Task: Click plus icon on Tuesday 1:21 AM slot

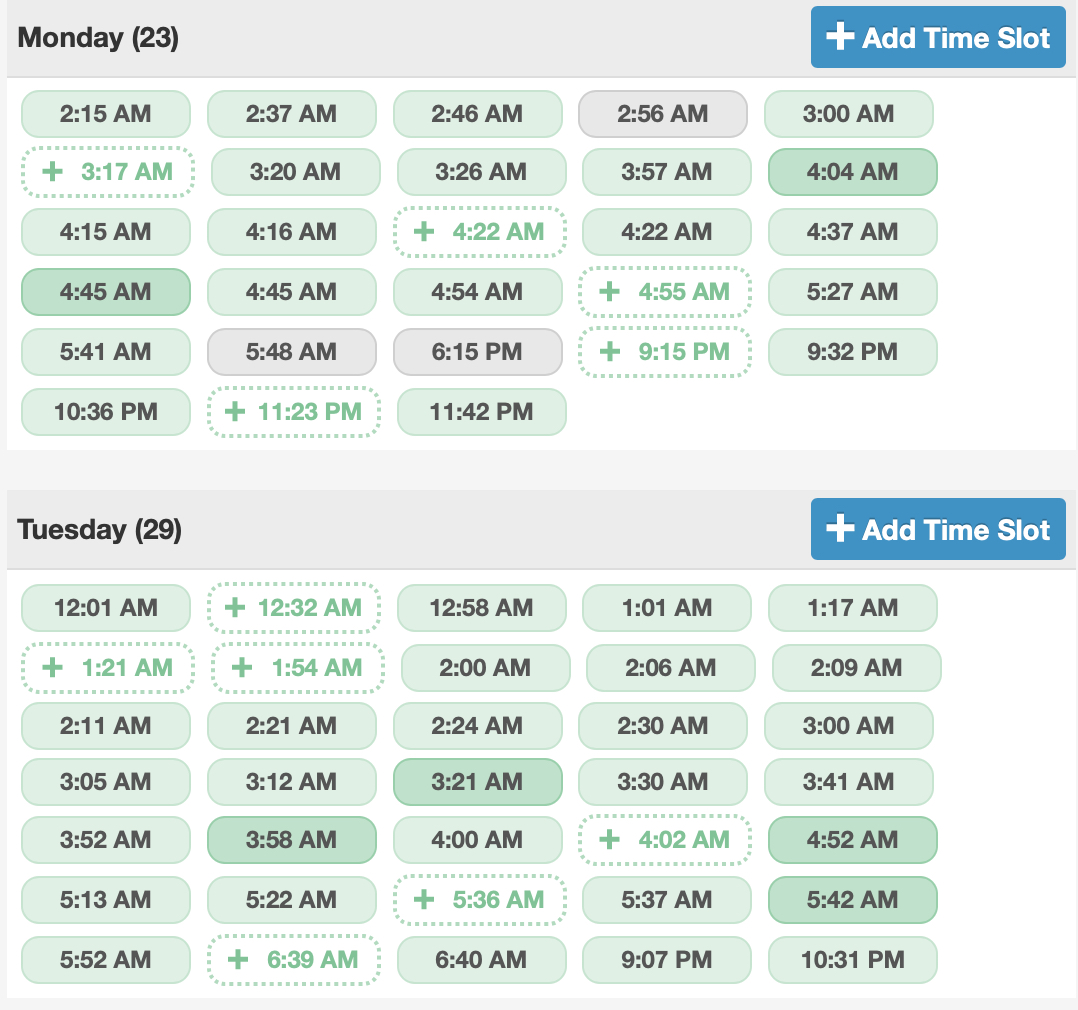Action: 52,667
